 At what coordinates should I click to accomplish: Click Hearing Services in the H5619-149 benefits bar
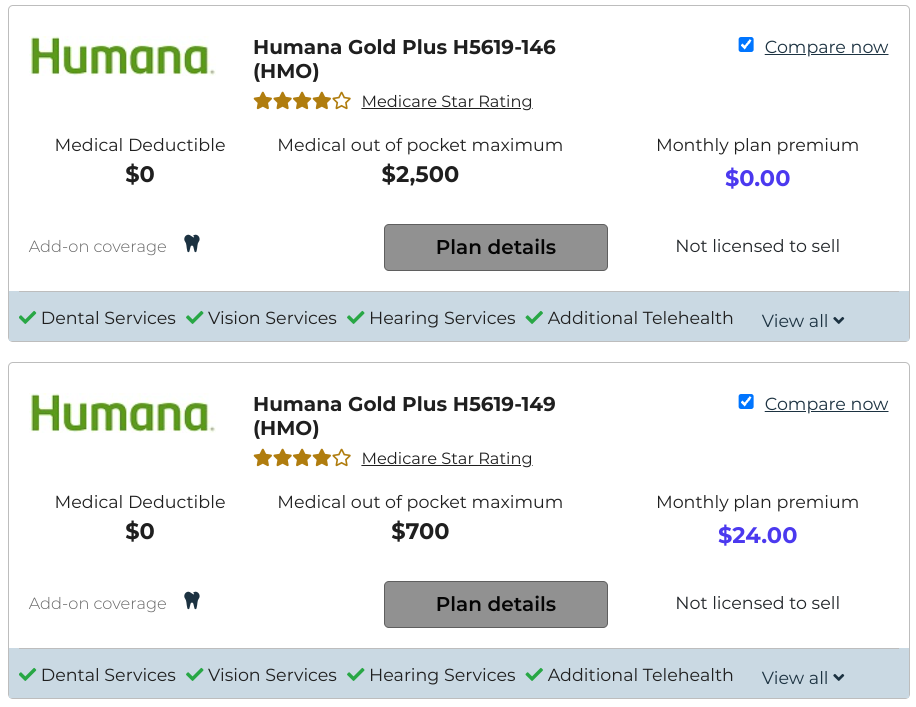coord(442,675)
